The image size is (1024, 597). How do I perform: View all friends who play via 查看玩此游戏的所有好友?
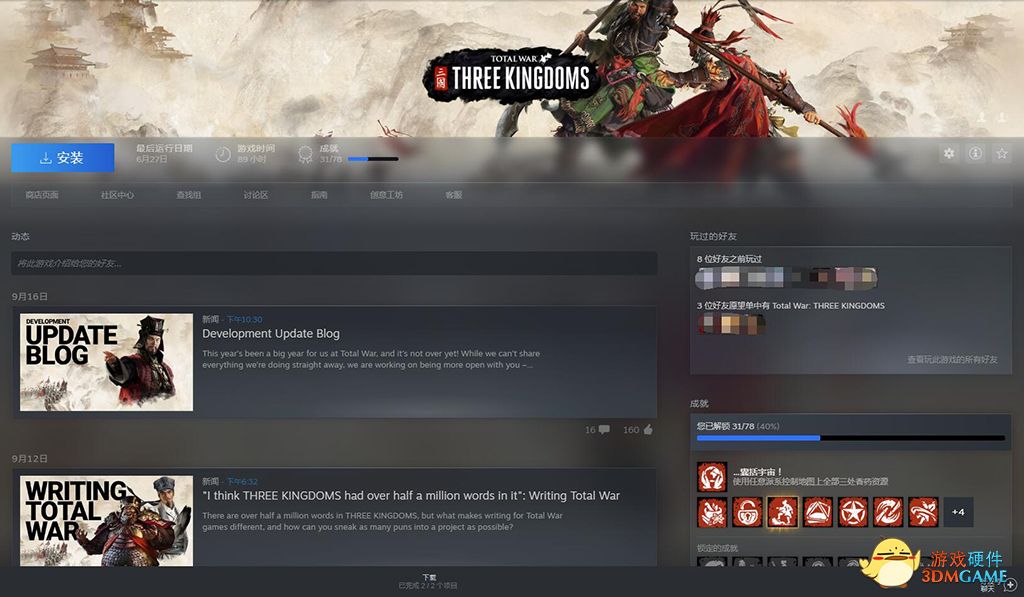pyautogui.click(x=952, y=359)
